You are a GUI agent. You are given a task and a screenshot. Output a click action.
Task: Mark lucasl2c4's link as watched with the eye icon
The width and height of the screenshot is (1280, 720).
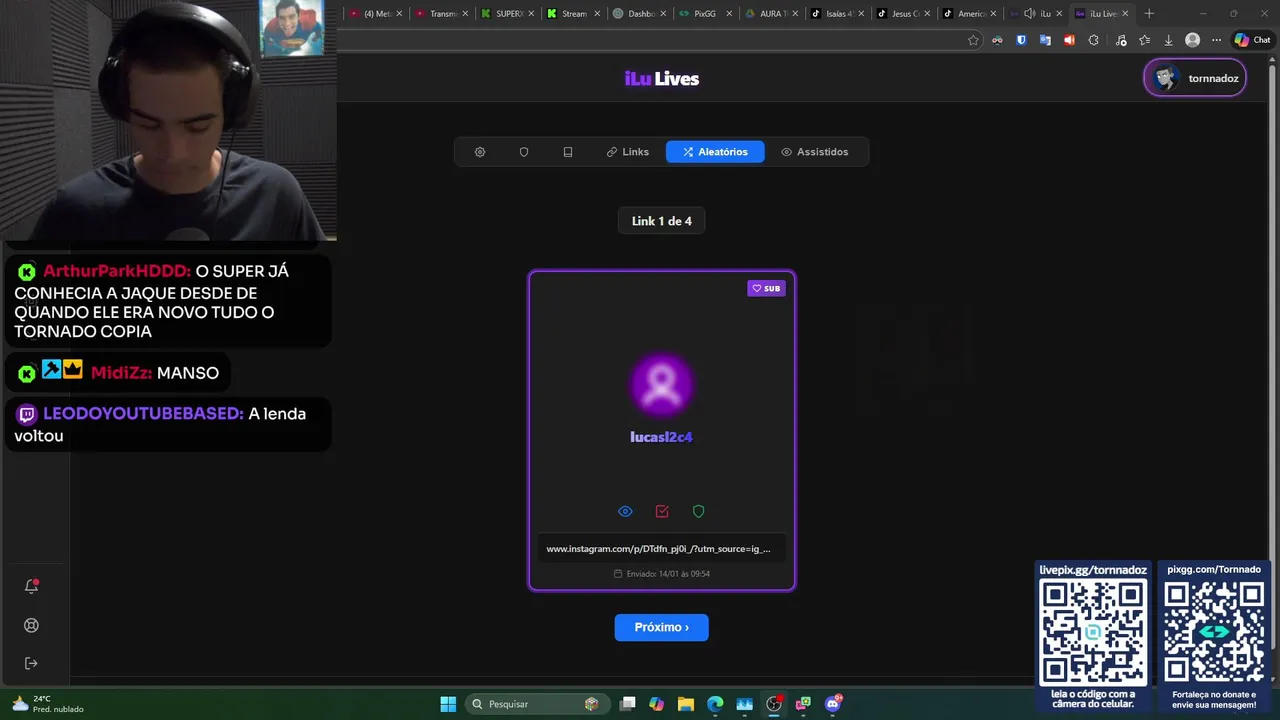(x=625, y=511)
